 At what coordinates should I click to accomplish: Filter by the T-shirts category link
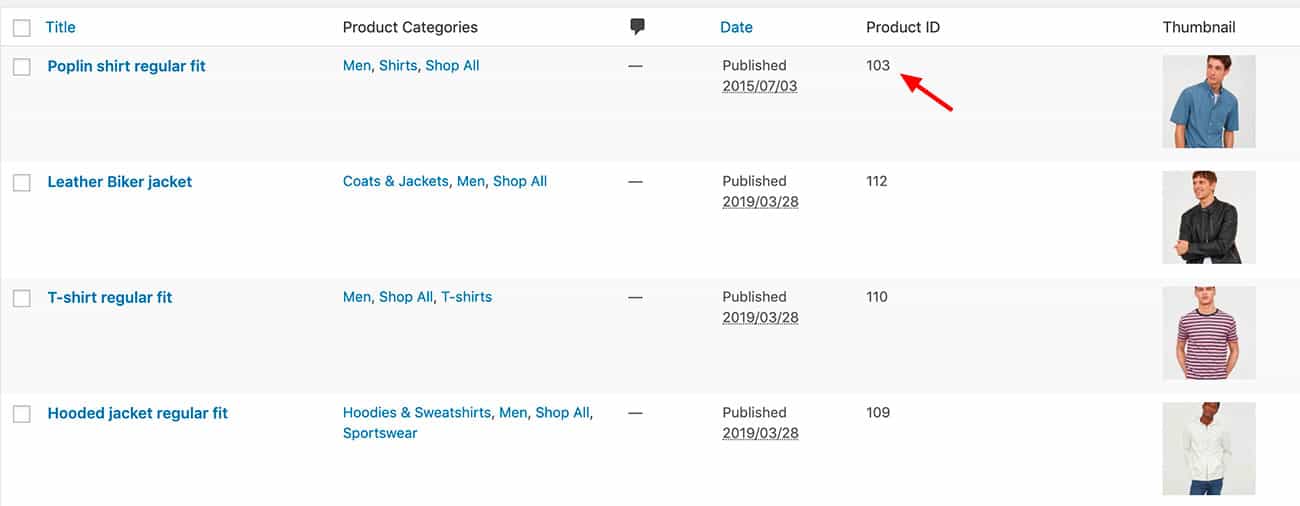pyautogui.click(x=467, y=297)
